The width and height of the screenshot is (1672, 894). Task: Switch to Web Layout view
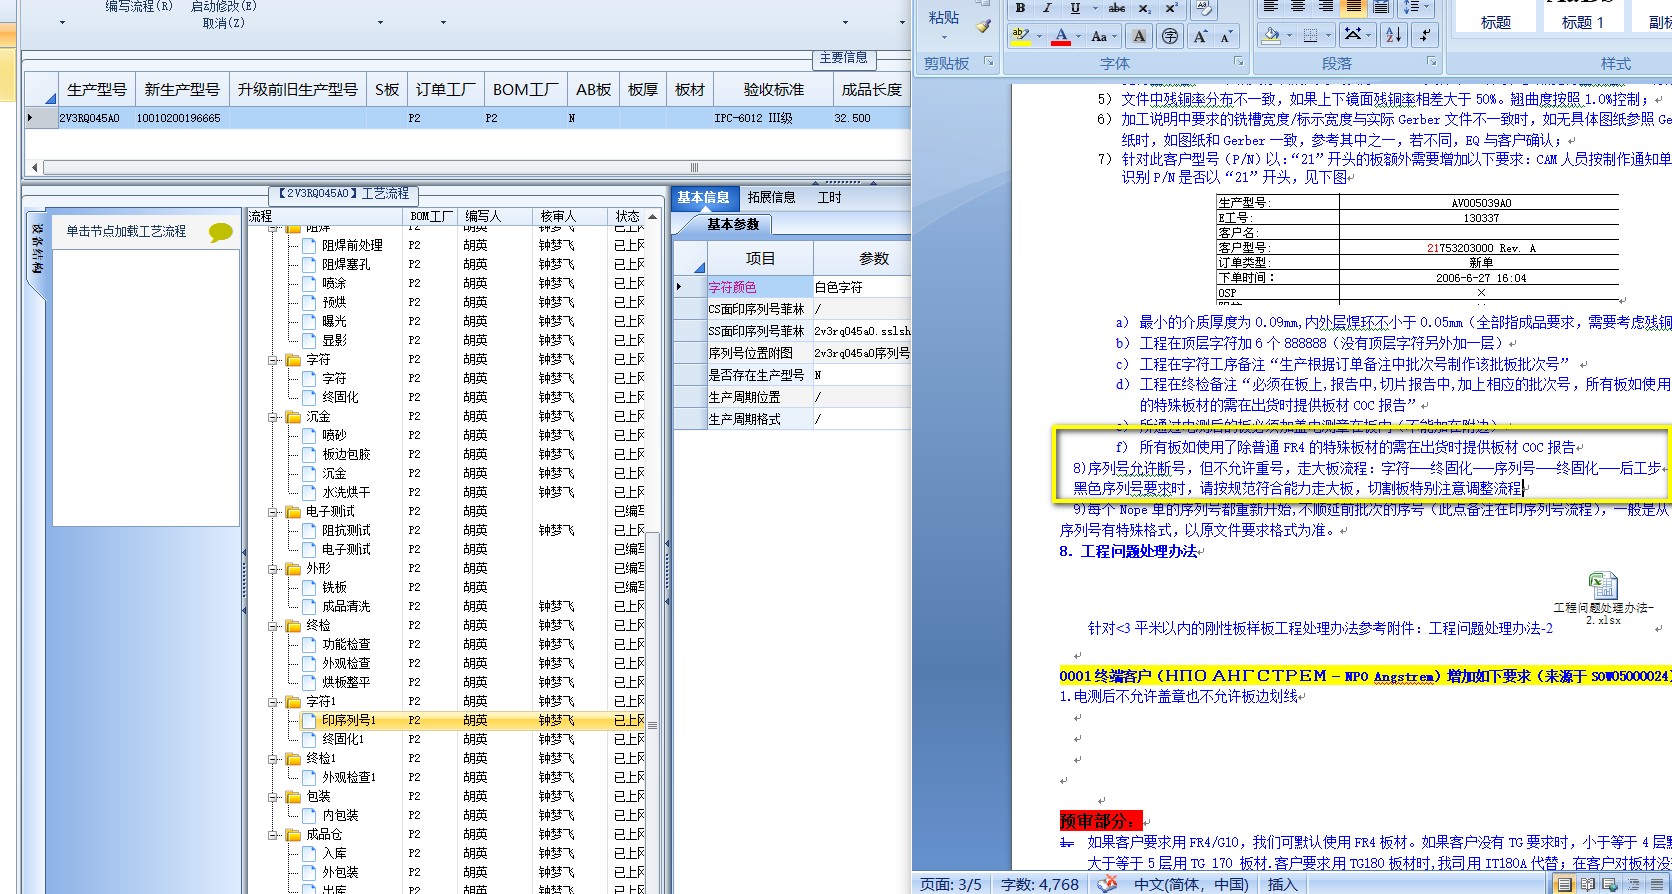tap(1610, 885)
